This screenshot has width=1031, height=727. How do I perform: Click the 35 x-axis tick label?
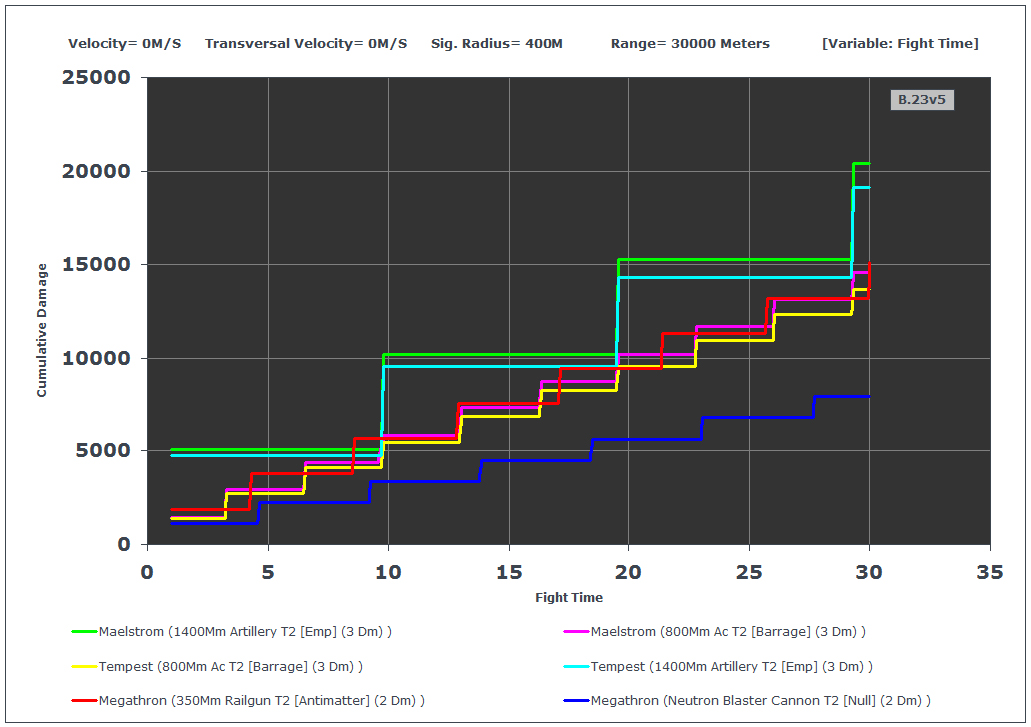click(x=990, y=573)
